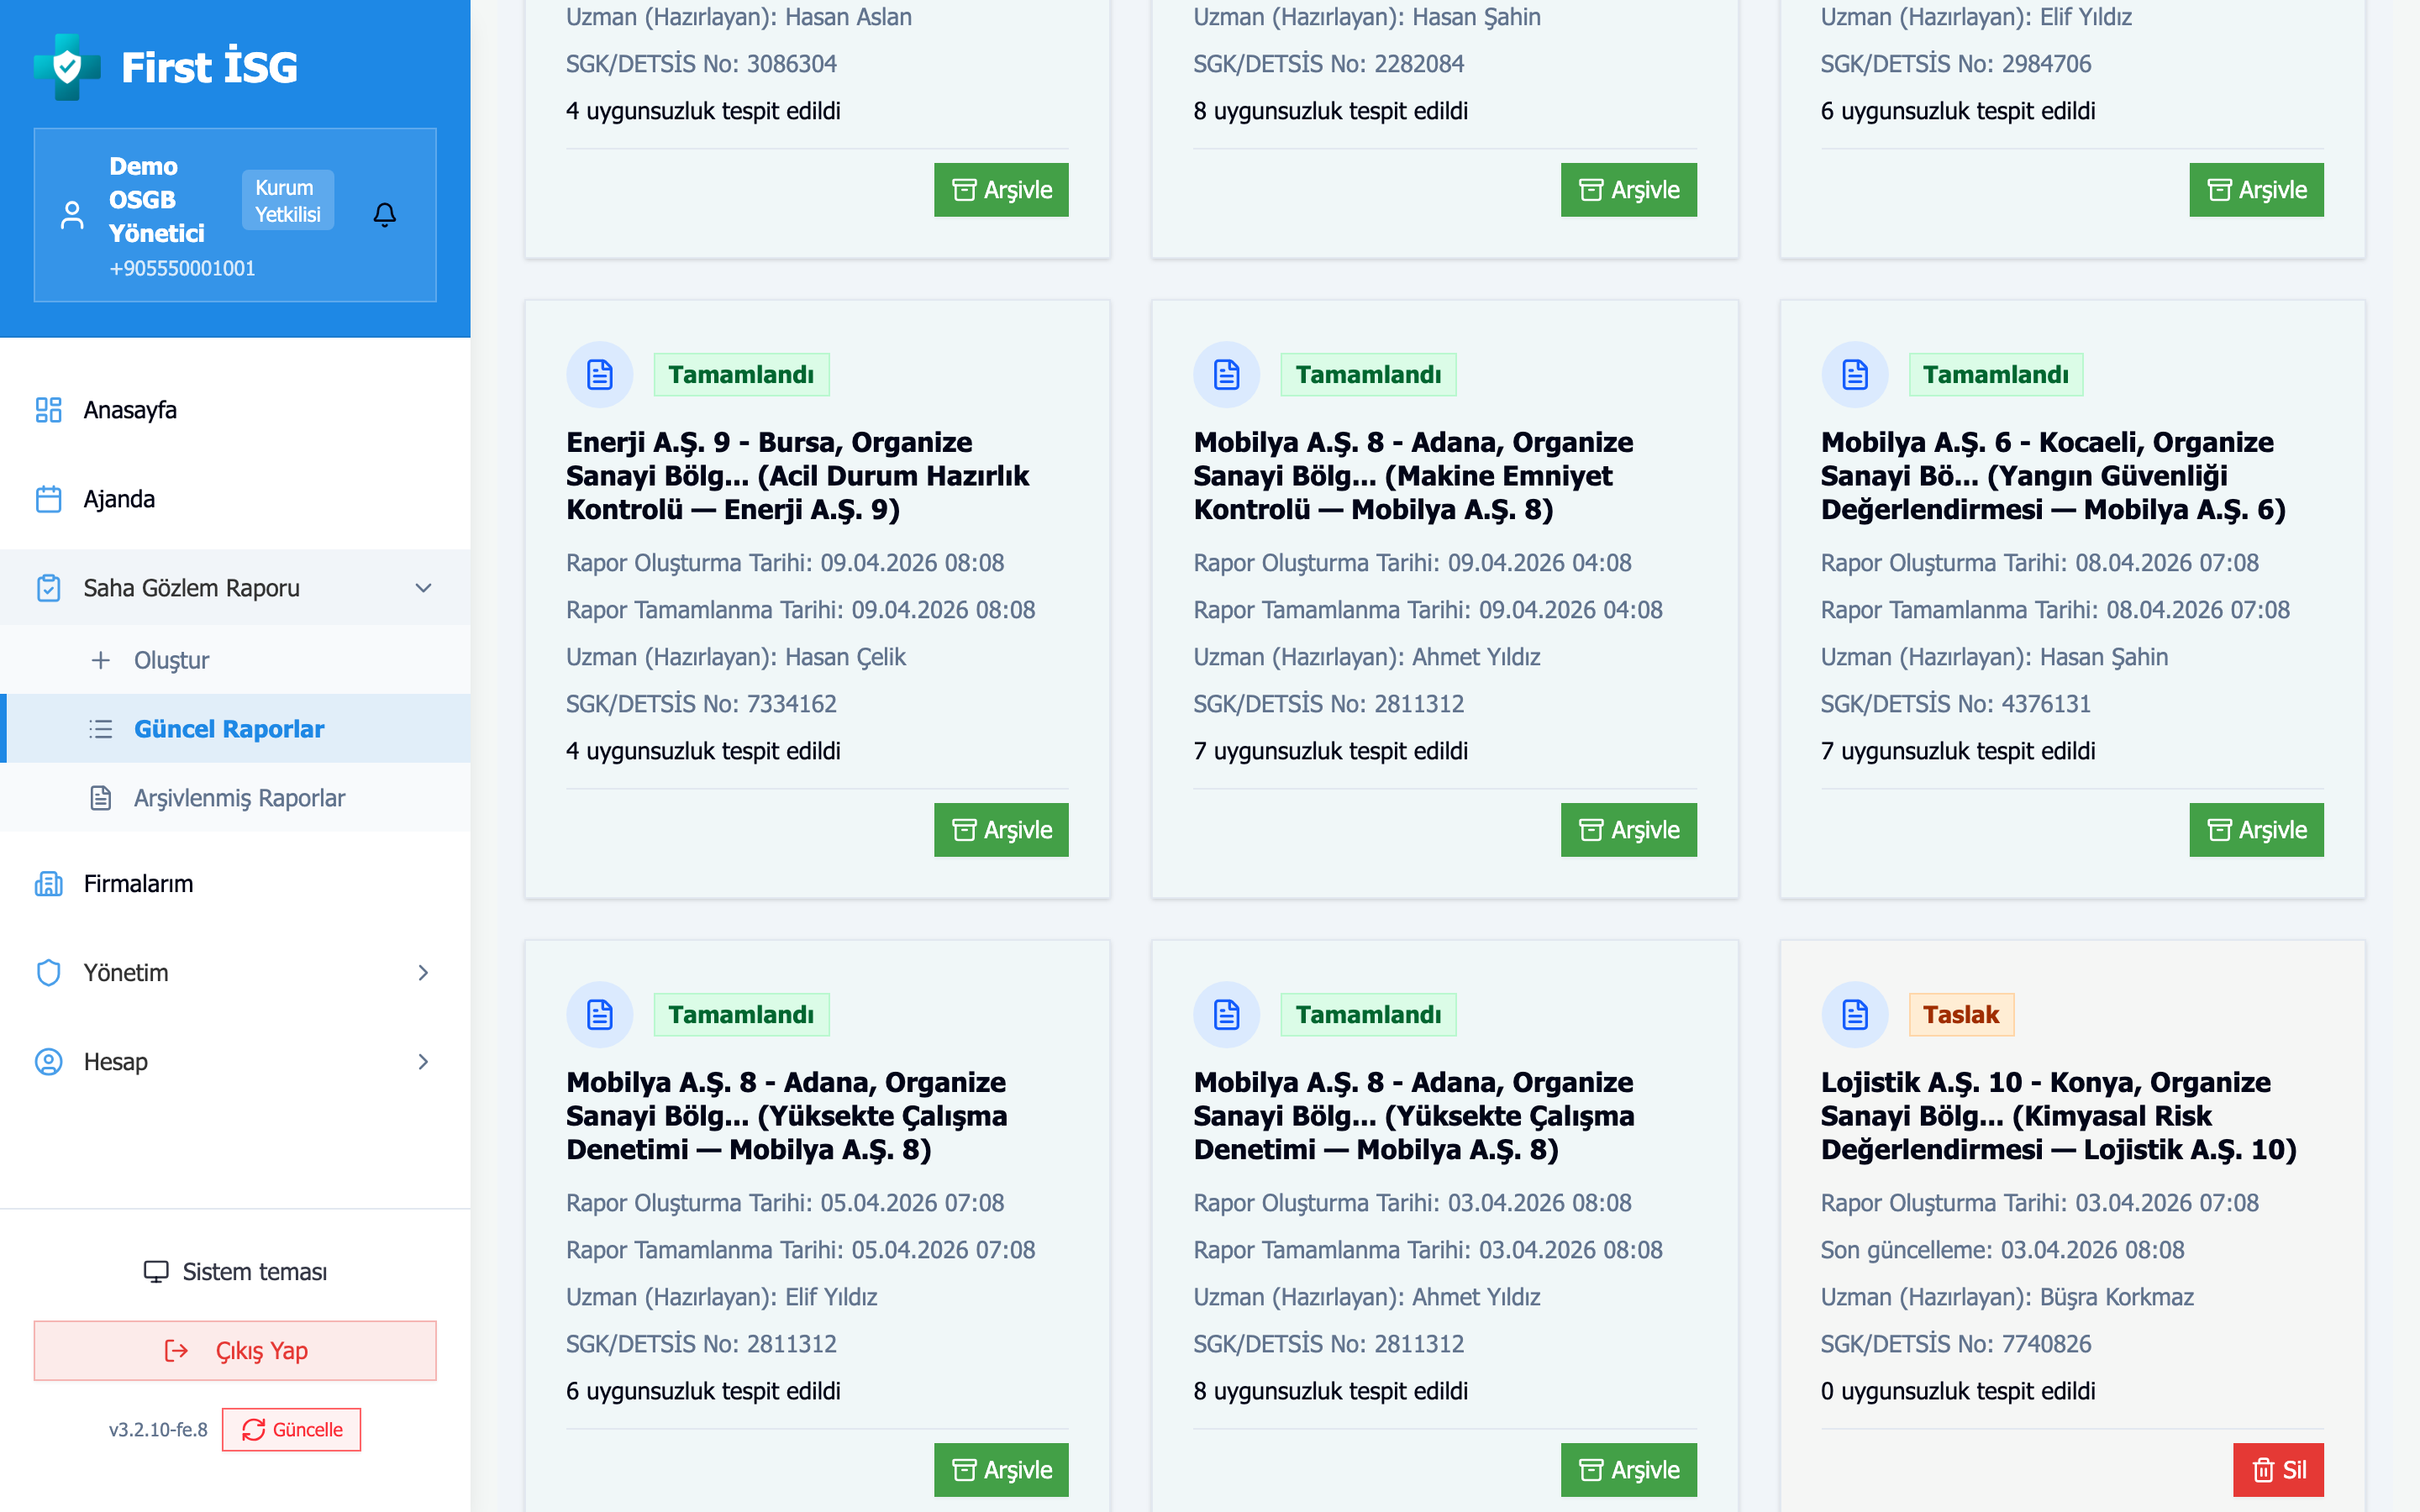Go to Firmalarım page
This screenshot has width=2420, height=1512.
[x=138, y=884]
